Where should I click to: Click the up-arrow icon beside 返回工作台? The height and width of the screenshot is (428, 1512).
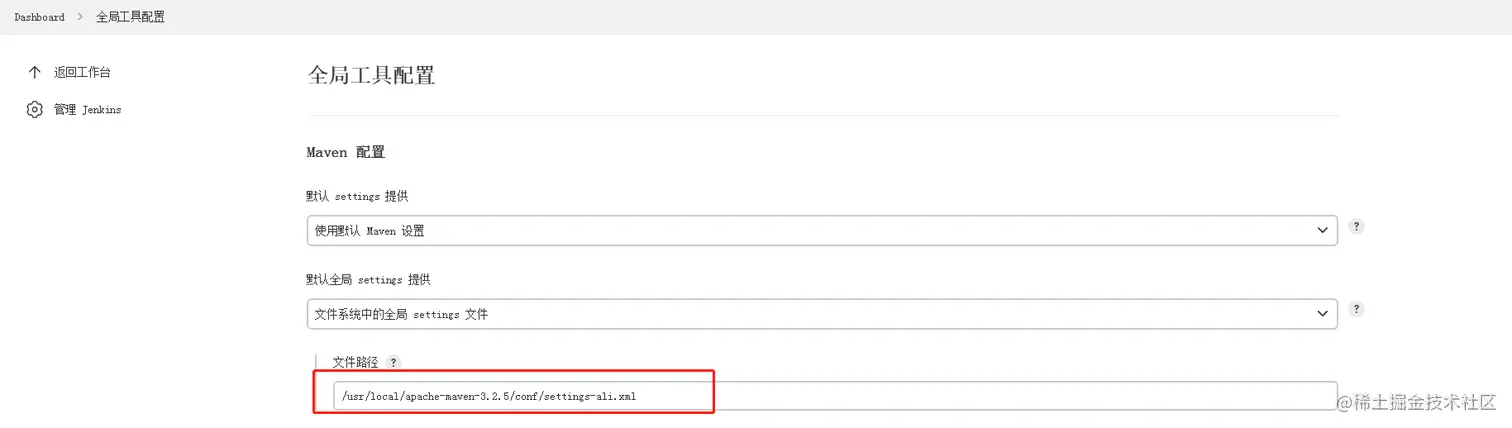click(35, 72)
